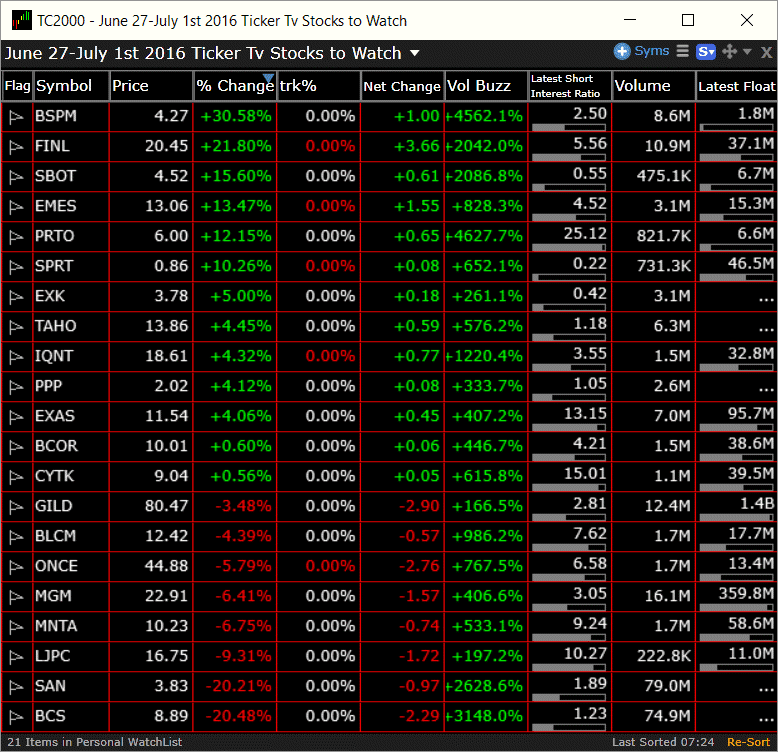Click the TC2000 app logo icon
The width and height of the screenshot is (778, 752).
click(21, 20)
